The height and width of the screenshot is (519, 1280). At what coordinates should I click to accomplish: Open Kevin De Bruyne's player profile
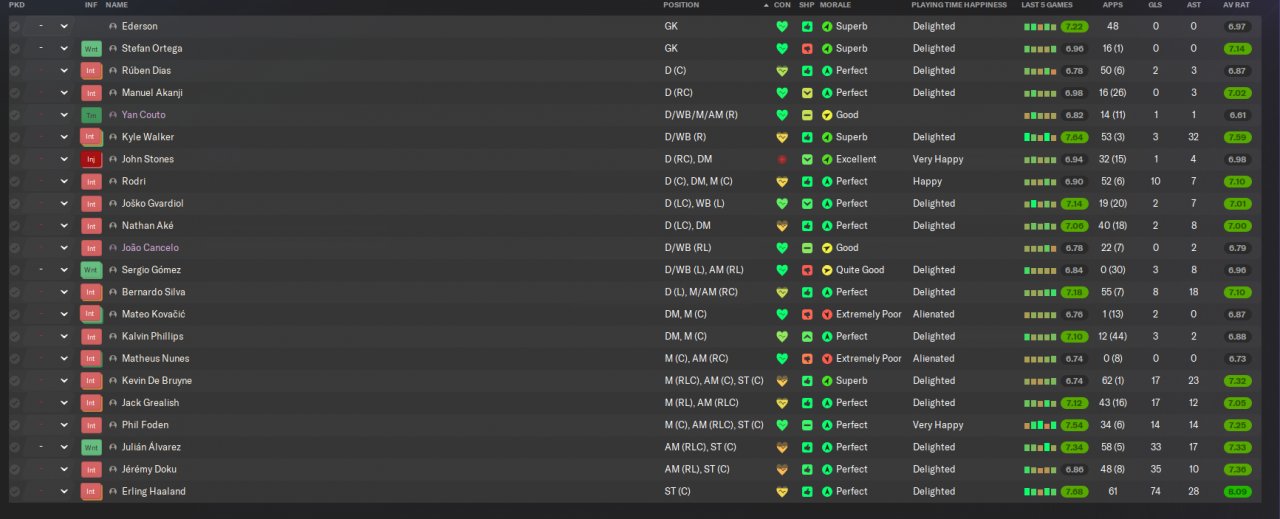coord(157,380)
